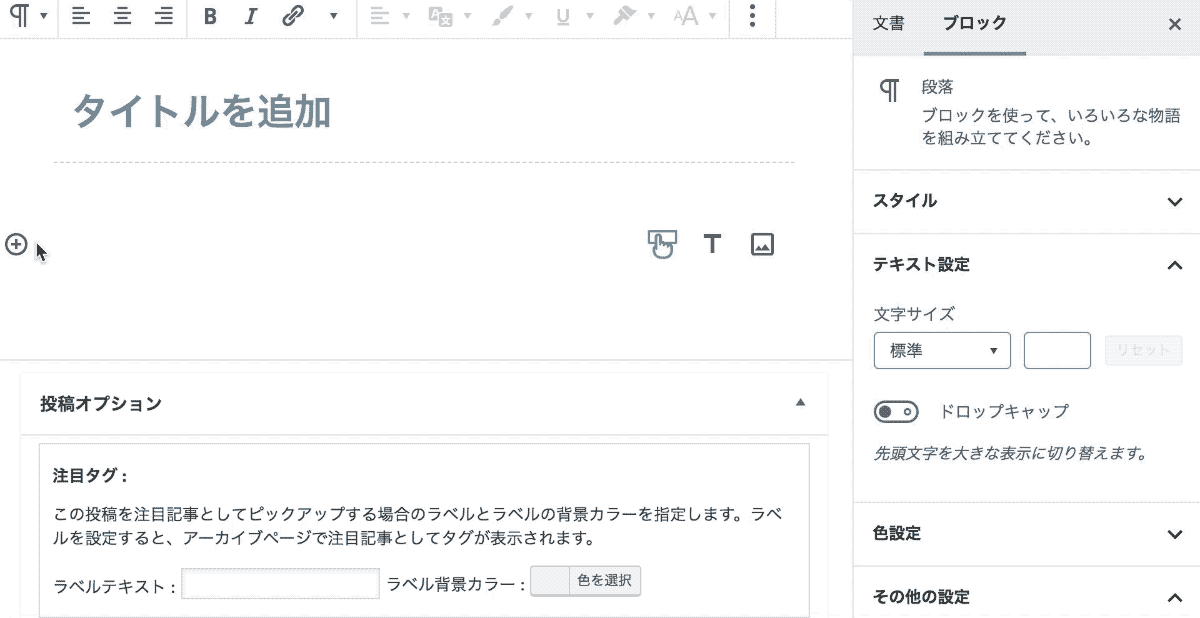Open the three-dot more options menu

(x=753, y=17)
